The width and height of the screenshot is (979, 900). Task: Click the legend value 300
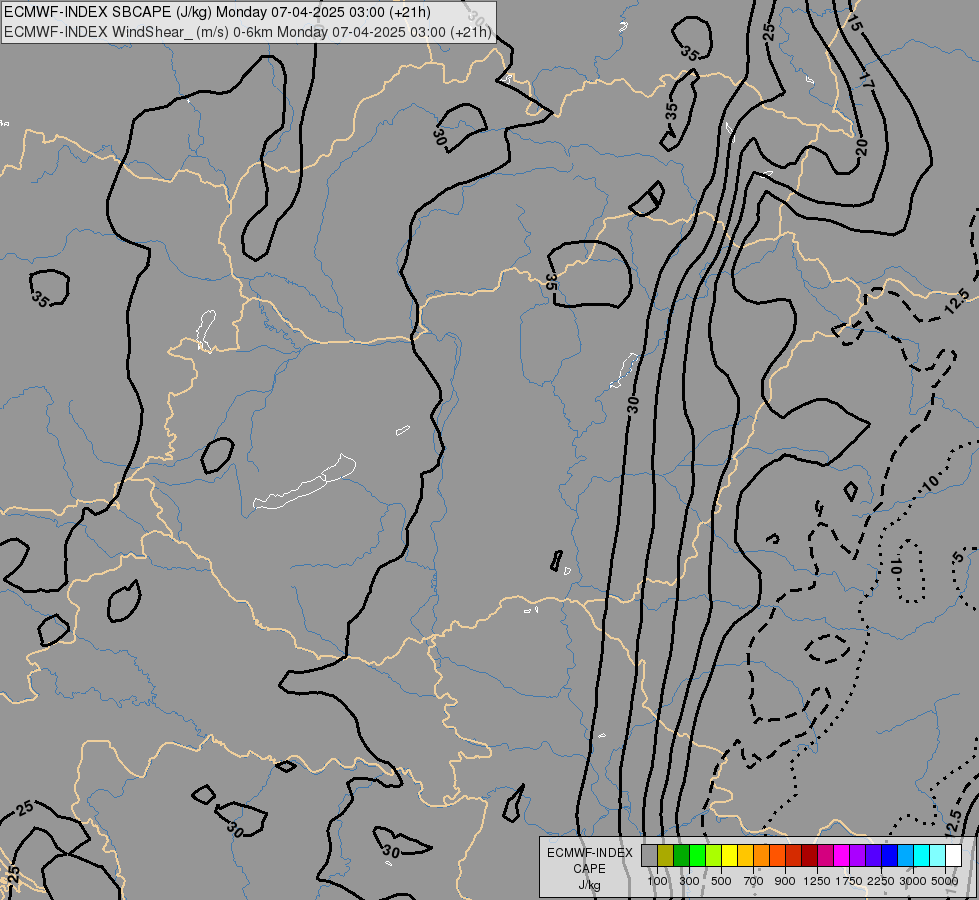pos(689,881)
